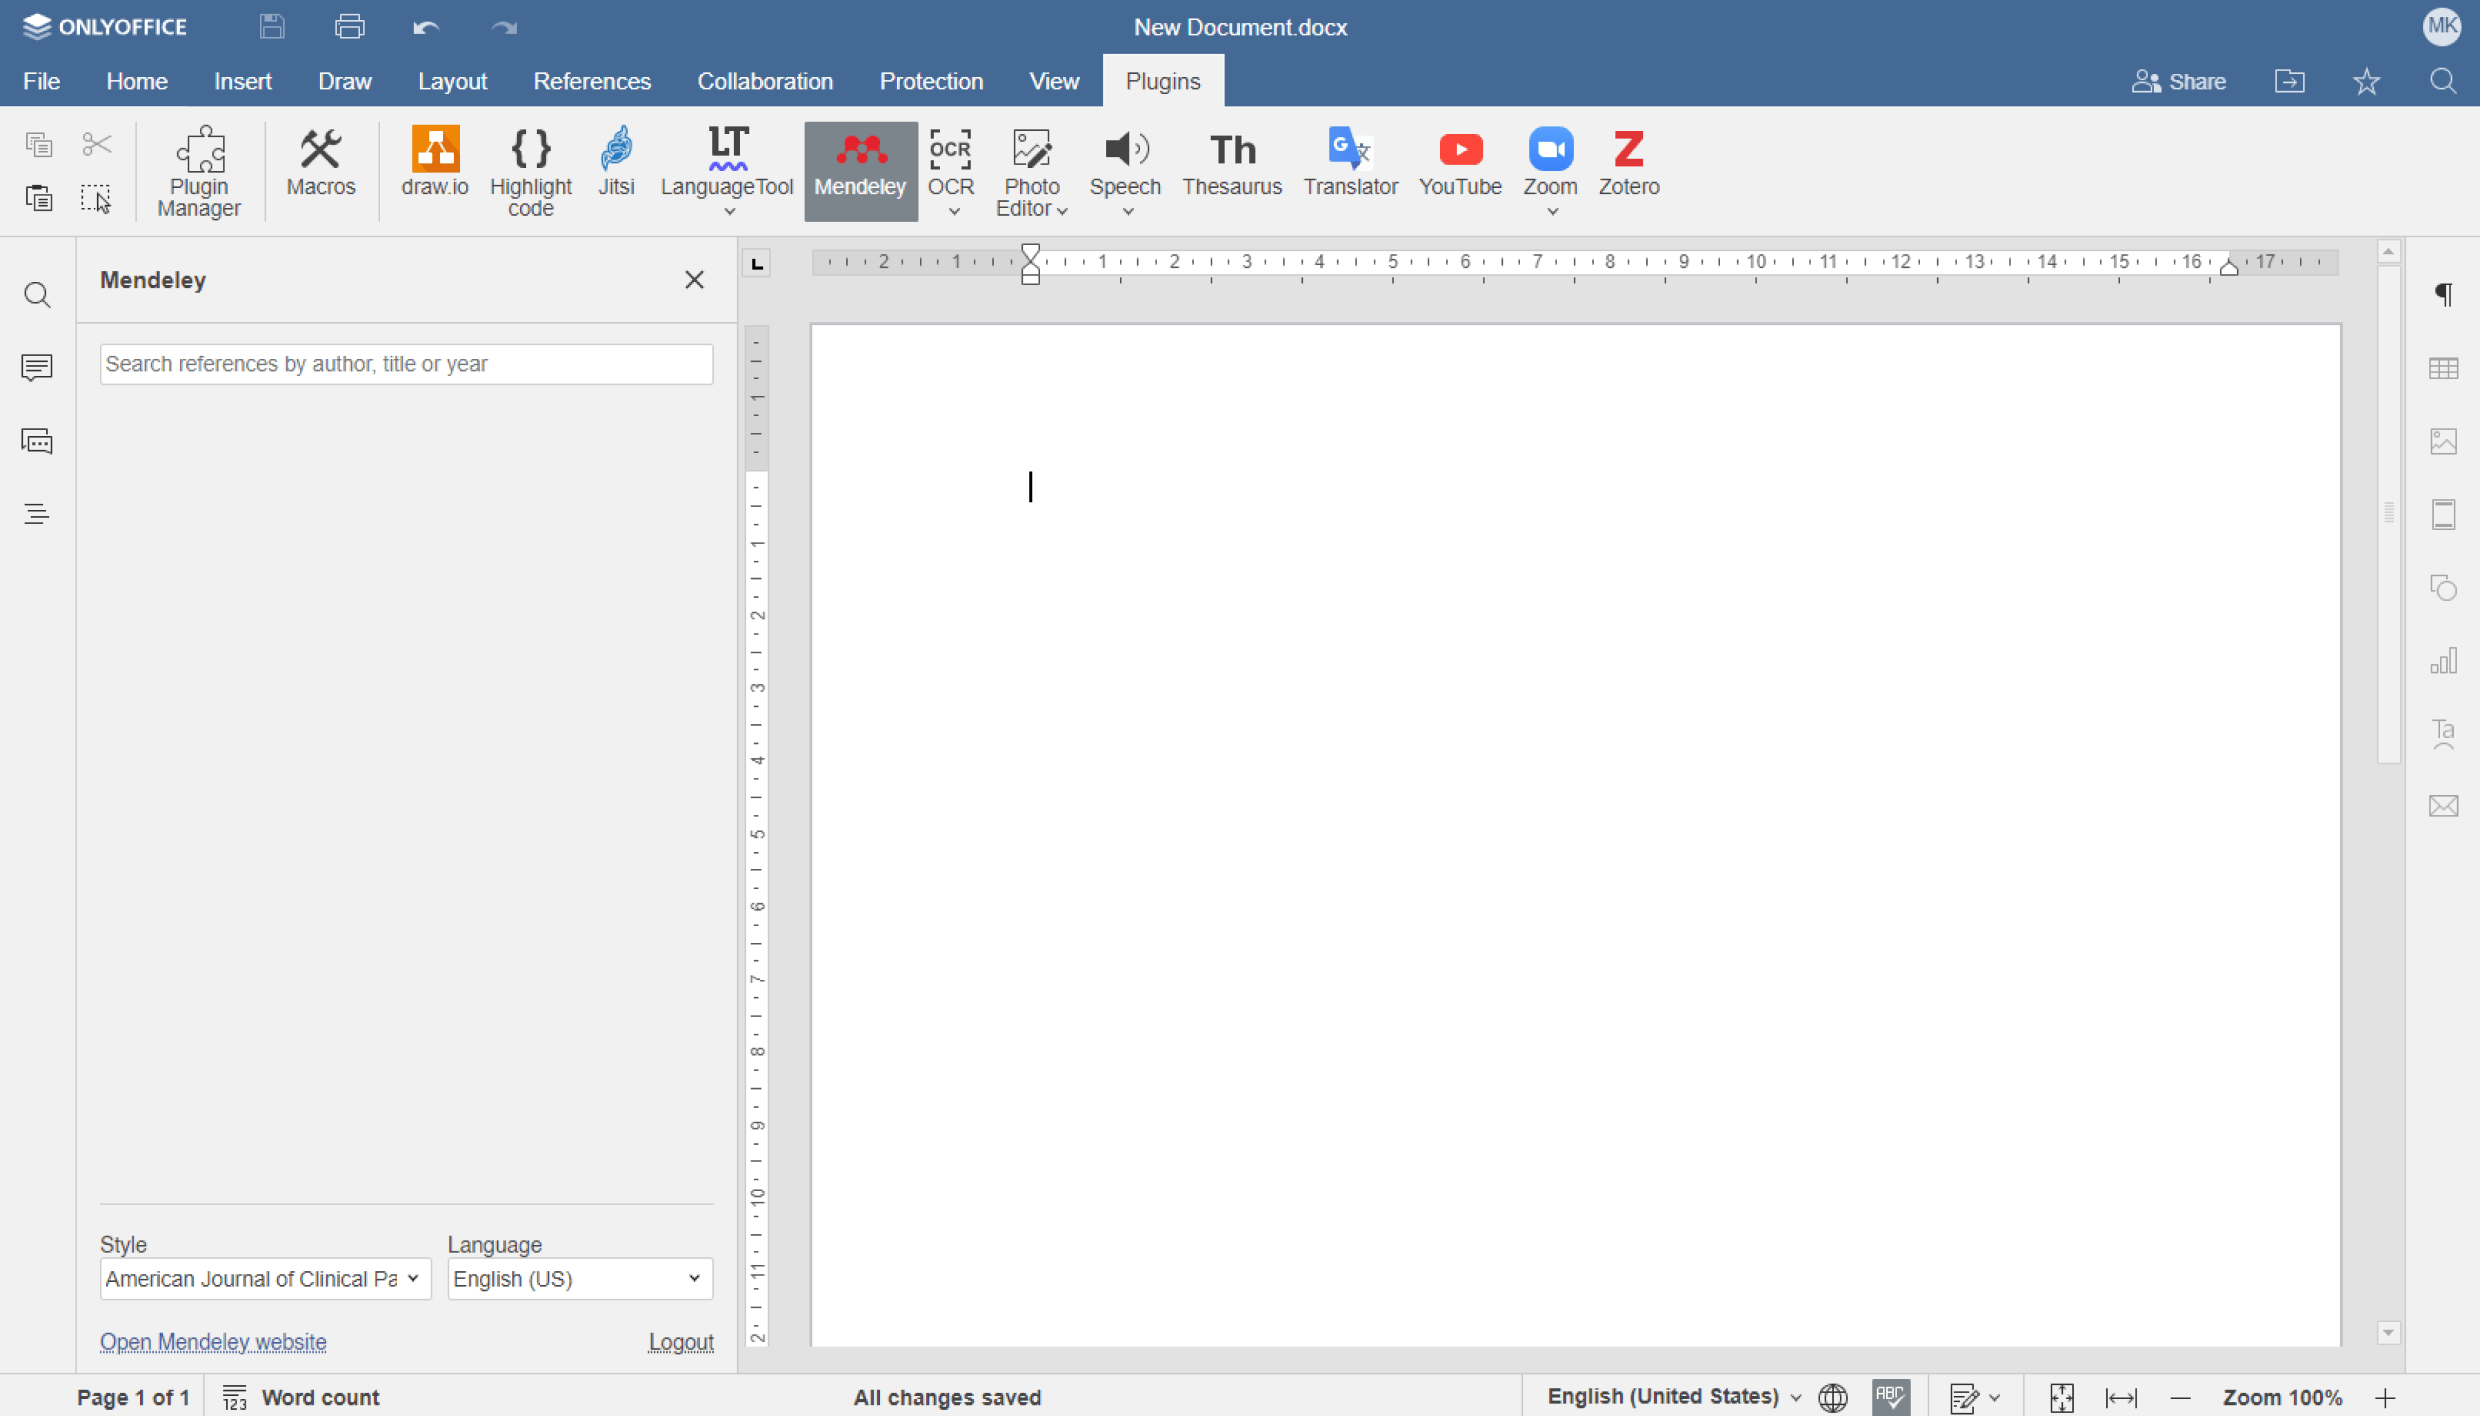Expand the Style dropdown in Mendeley
The image size is (2480, 1416).
(x=265, y=1279)
